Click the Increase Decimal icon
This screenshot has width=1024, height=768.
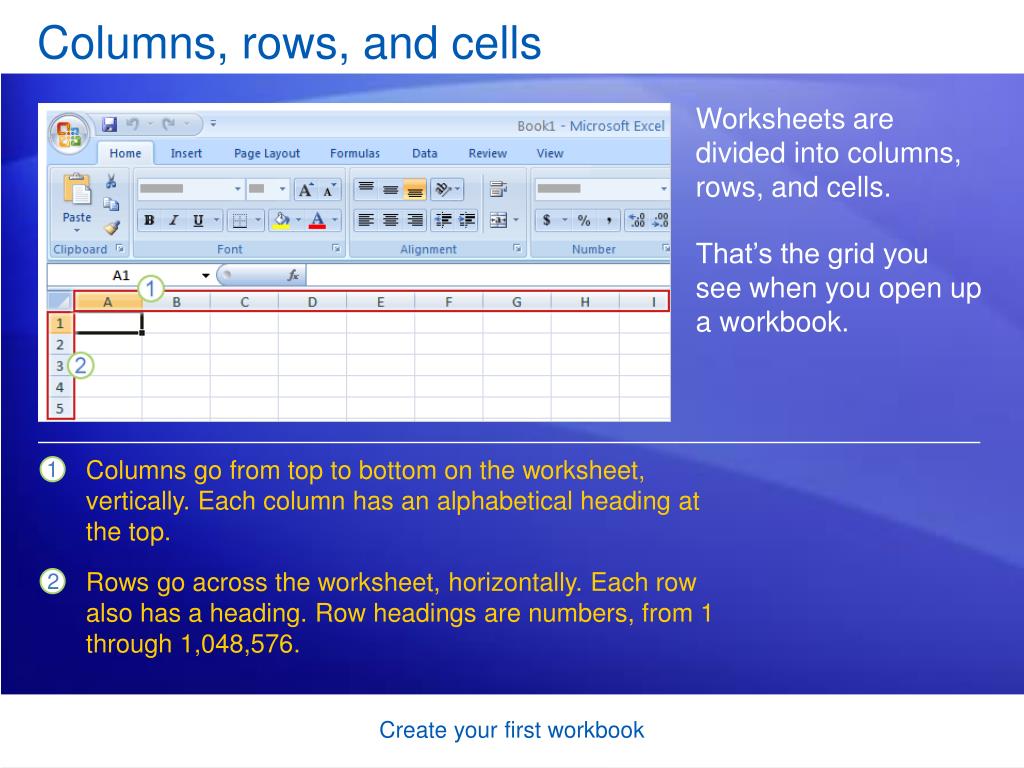(637, 220)
